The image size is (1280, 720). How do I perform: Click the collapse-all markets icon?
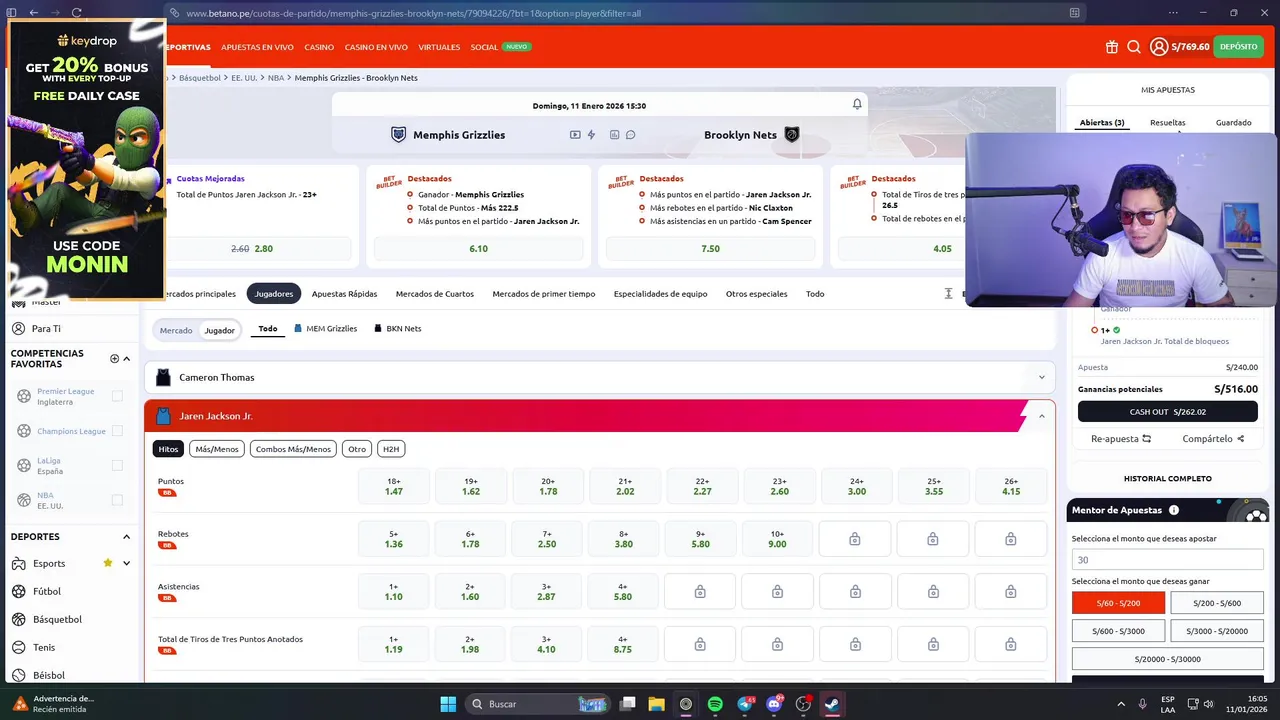point(948,294)
